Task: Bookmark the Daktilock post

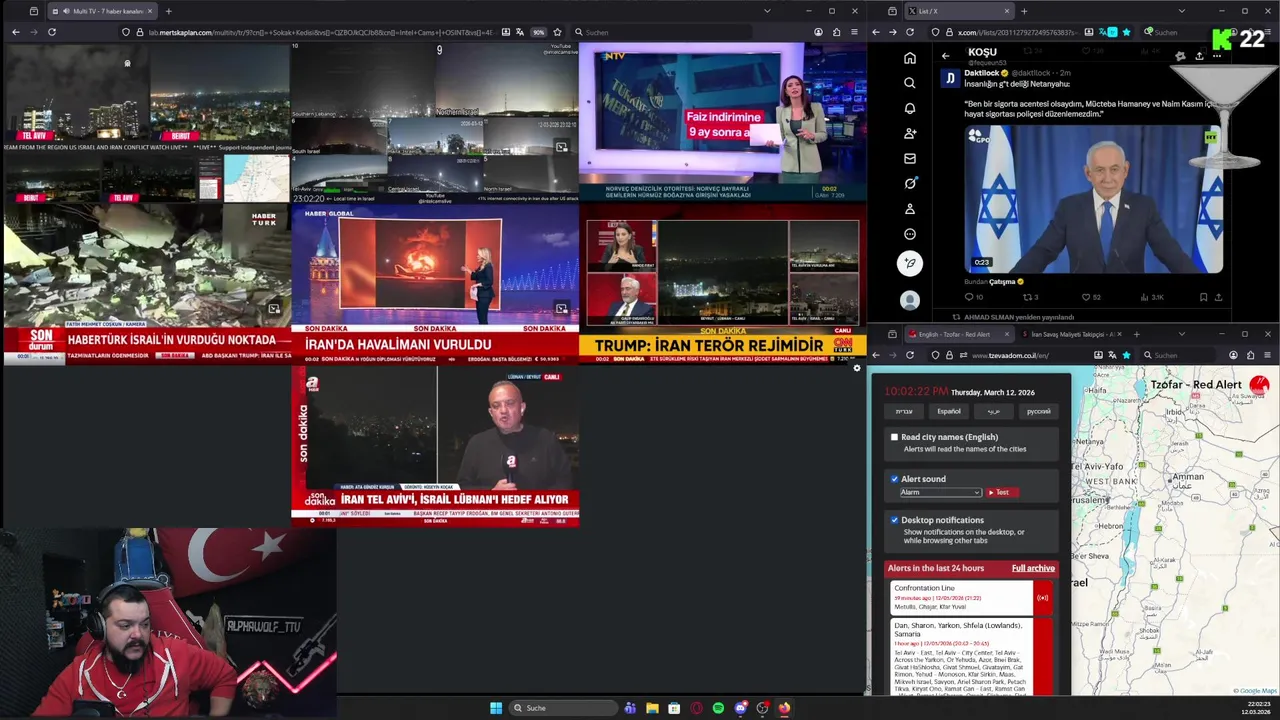Action: 1202,297
